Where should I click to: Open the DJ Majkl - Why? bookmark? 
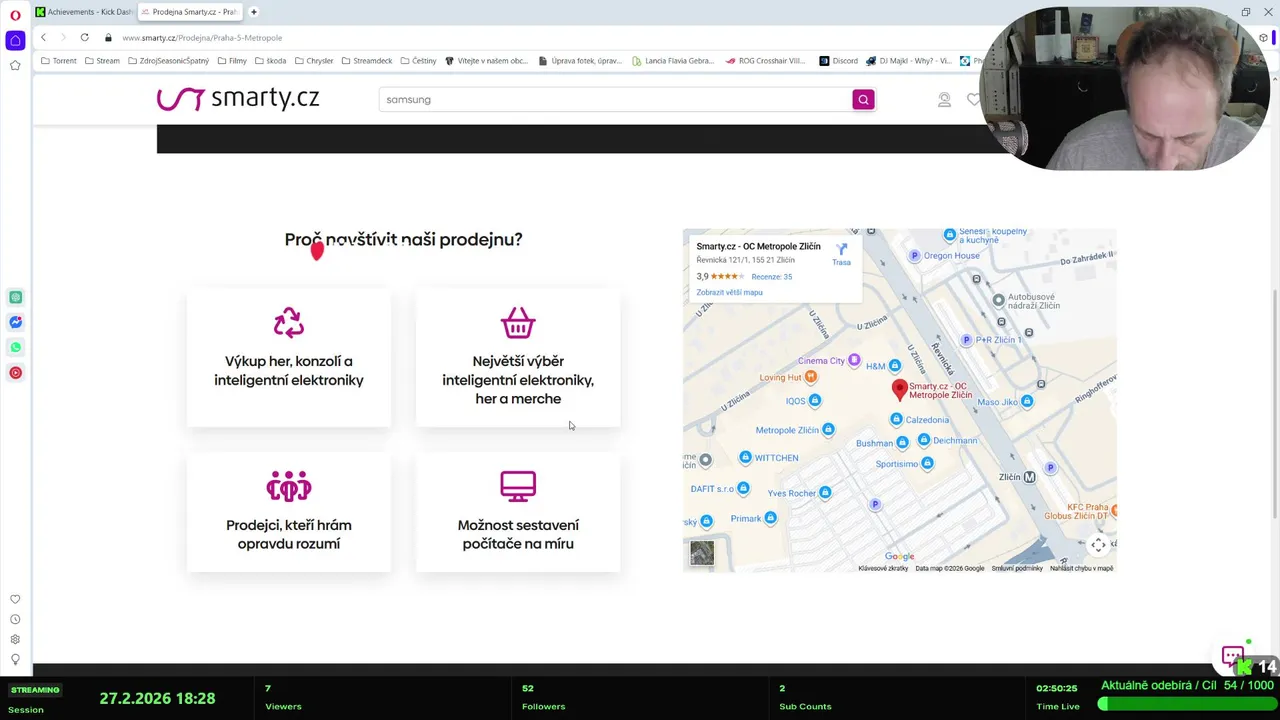(x=909, y=61)
